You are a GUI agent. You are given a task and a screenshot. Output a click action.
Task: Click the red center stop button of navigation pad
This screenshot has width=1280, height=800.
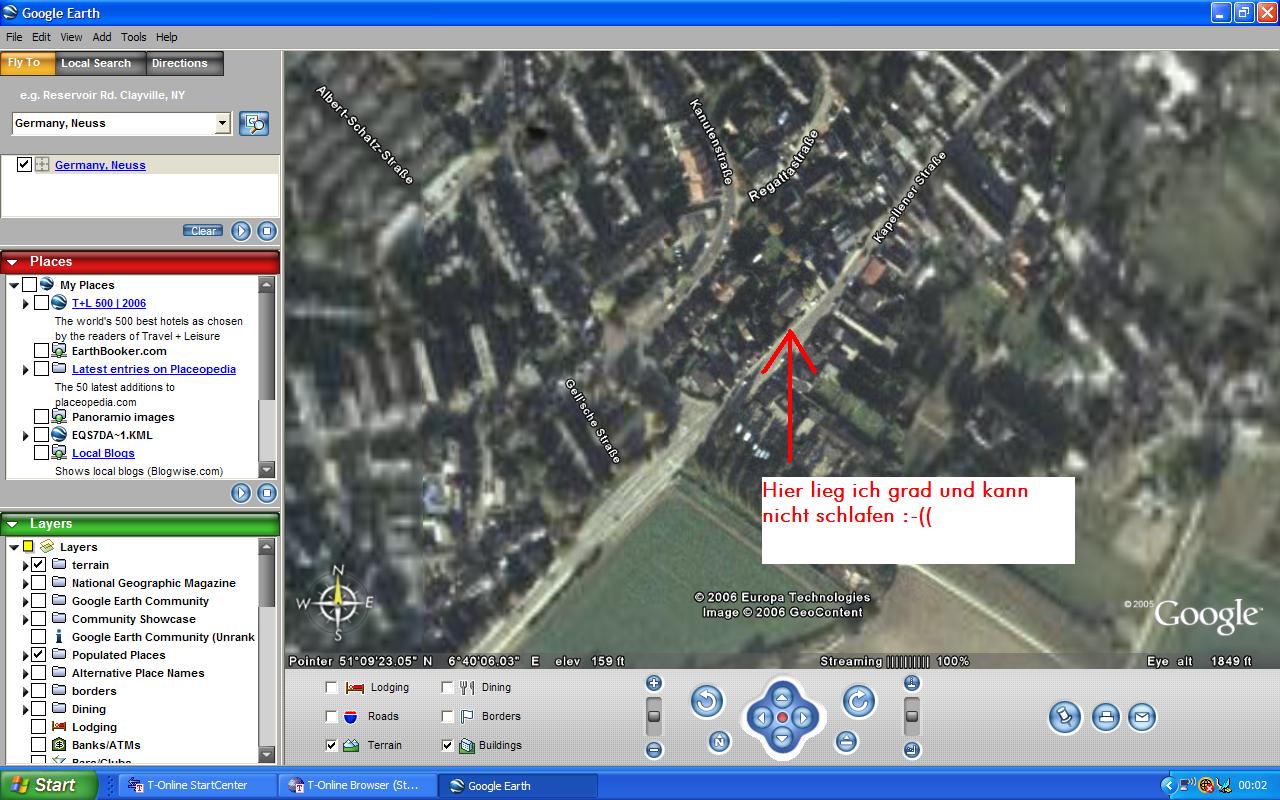782,717
